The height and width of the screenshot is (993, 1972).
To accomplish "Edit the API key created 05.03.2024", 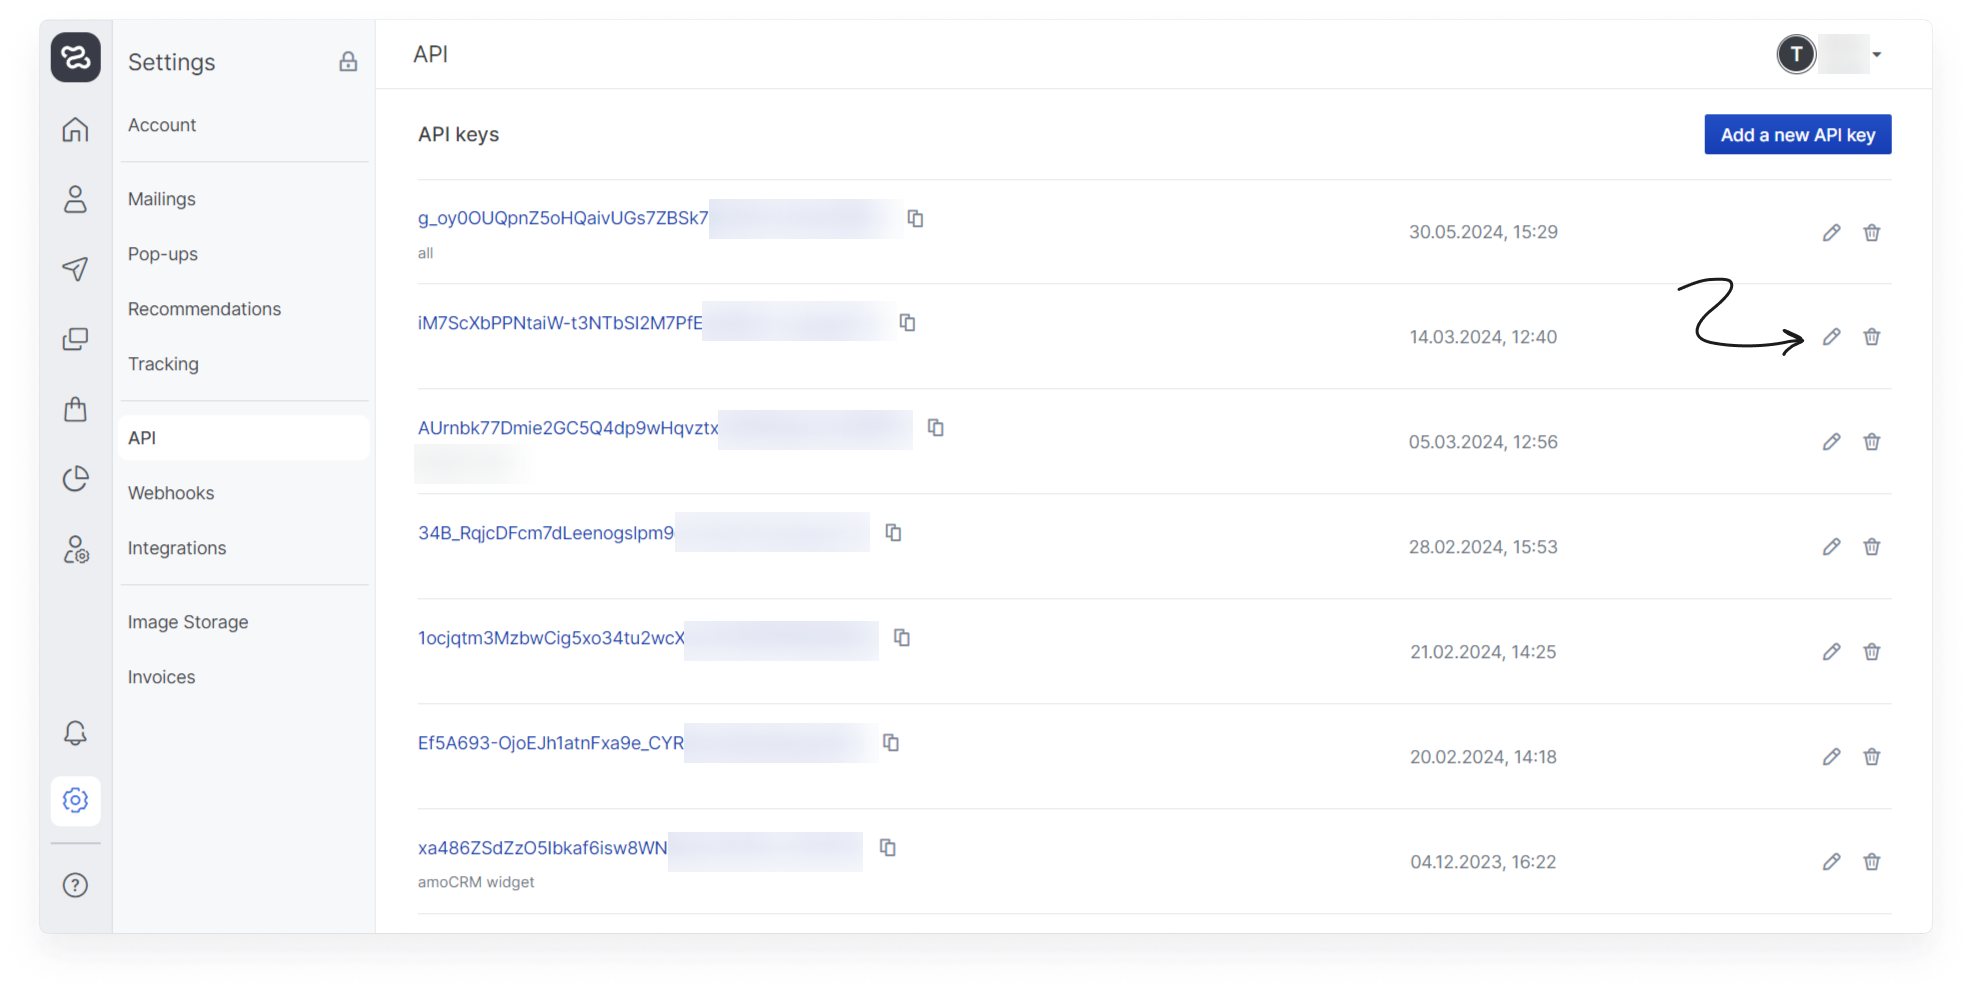I will (1831, 442).
